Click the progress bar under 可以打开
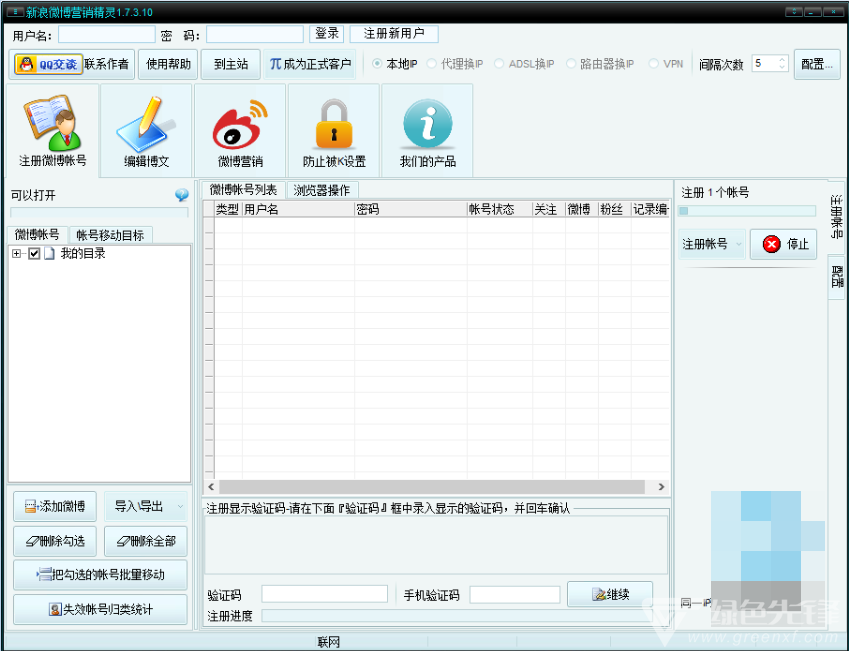The height and width of the screenshot is (651, 849). tap(100, 212)
